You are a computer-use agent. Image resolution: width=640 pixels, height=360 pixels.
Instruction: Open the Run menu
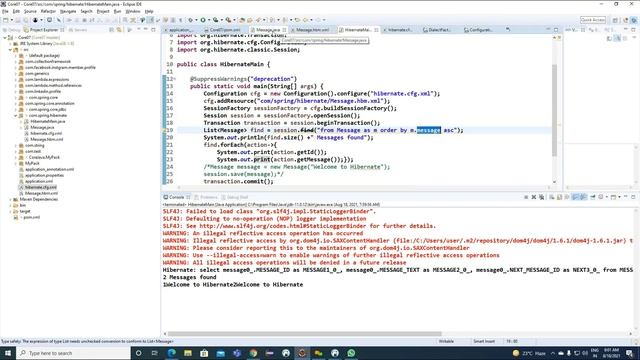coord(118,11)
